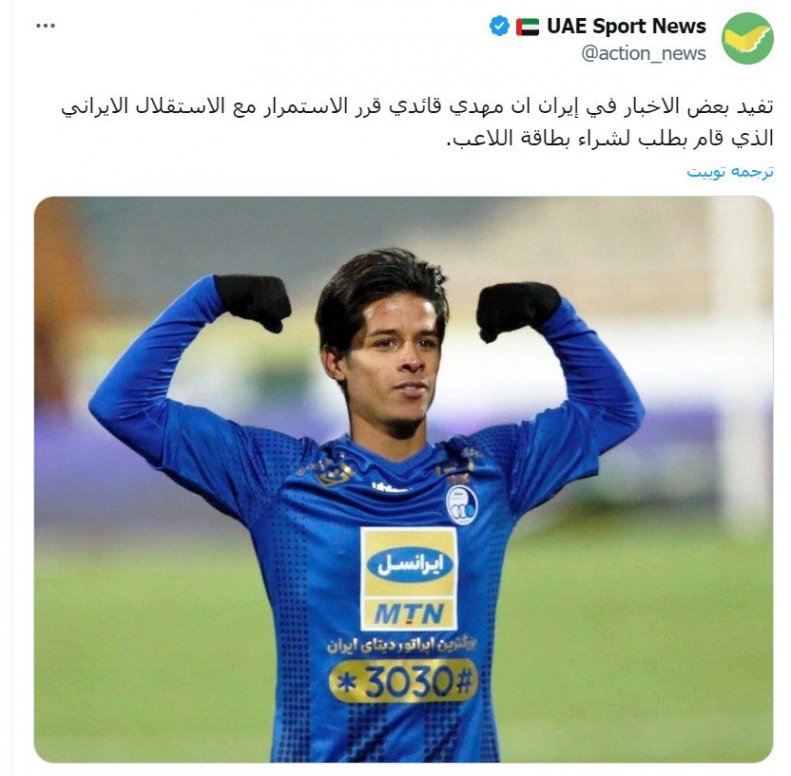Click the Irancell oval logo on the jersey
This screenshot has width=791, height=776.
(x=410, y=564)
